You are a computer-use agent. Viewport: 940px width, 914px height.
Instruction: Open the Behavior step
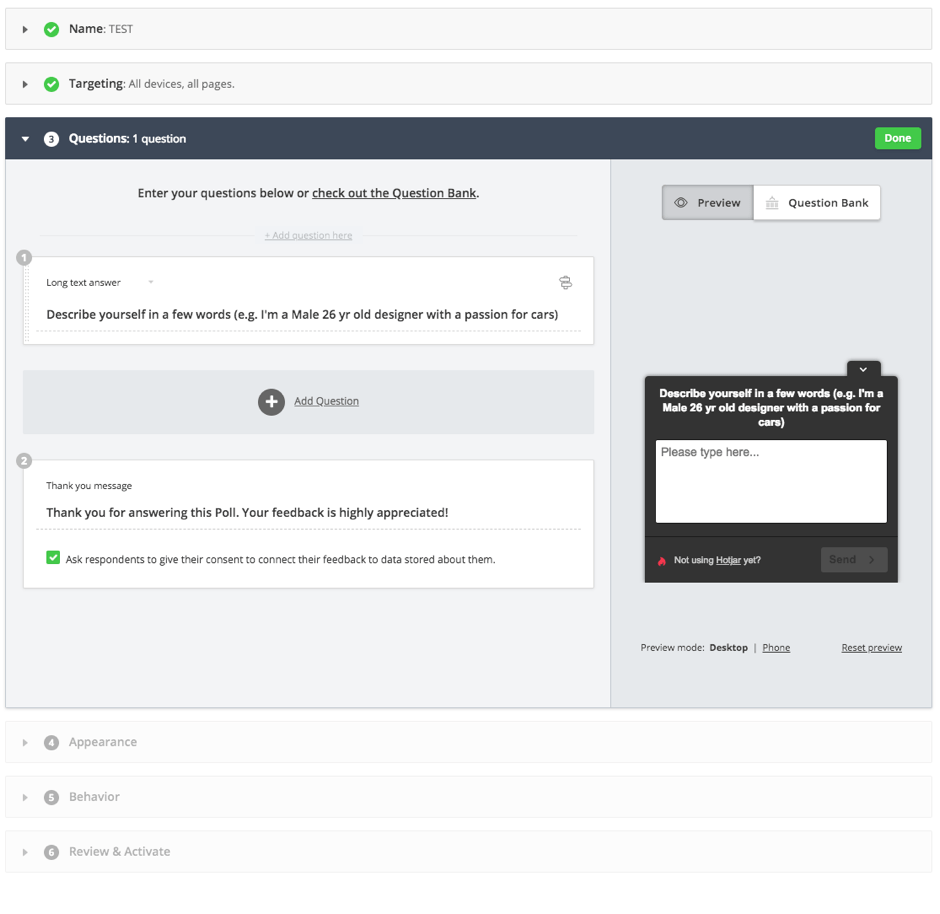click(469, 797)
